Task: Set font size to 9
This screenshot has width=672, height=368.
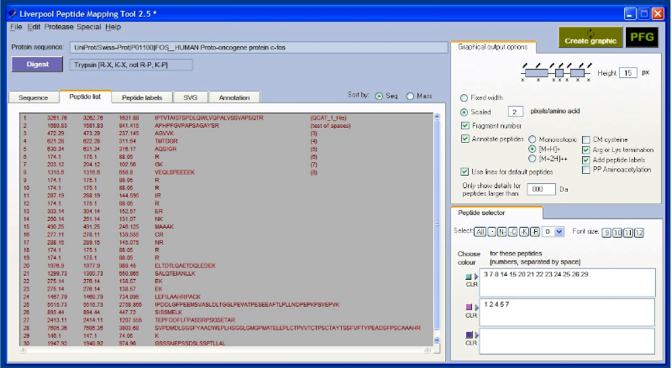Action: point(606,233)
